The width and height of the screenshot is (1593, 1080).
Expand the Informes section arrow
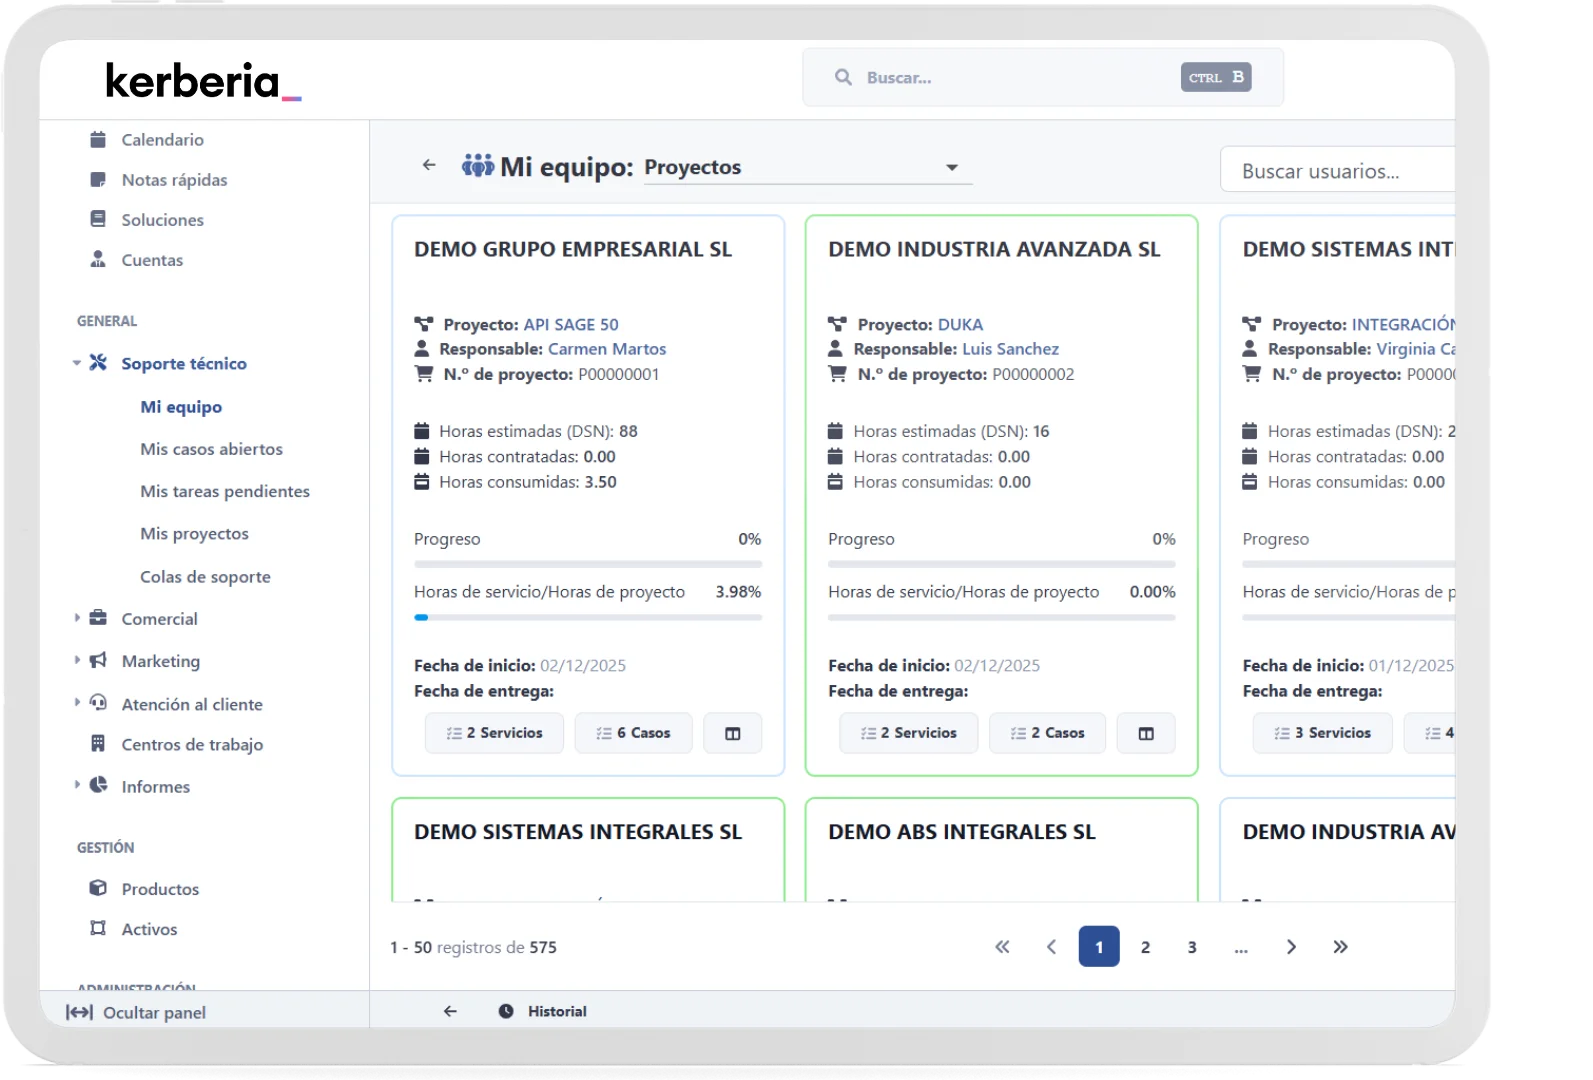[77, 785]
